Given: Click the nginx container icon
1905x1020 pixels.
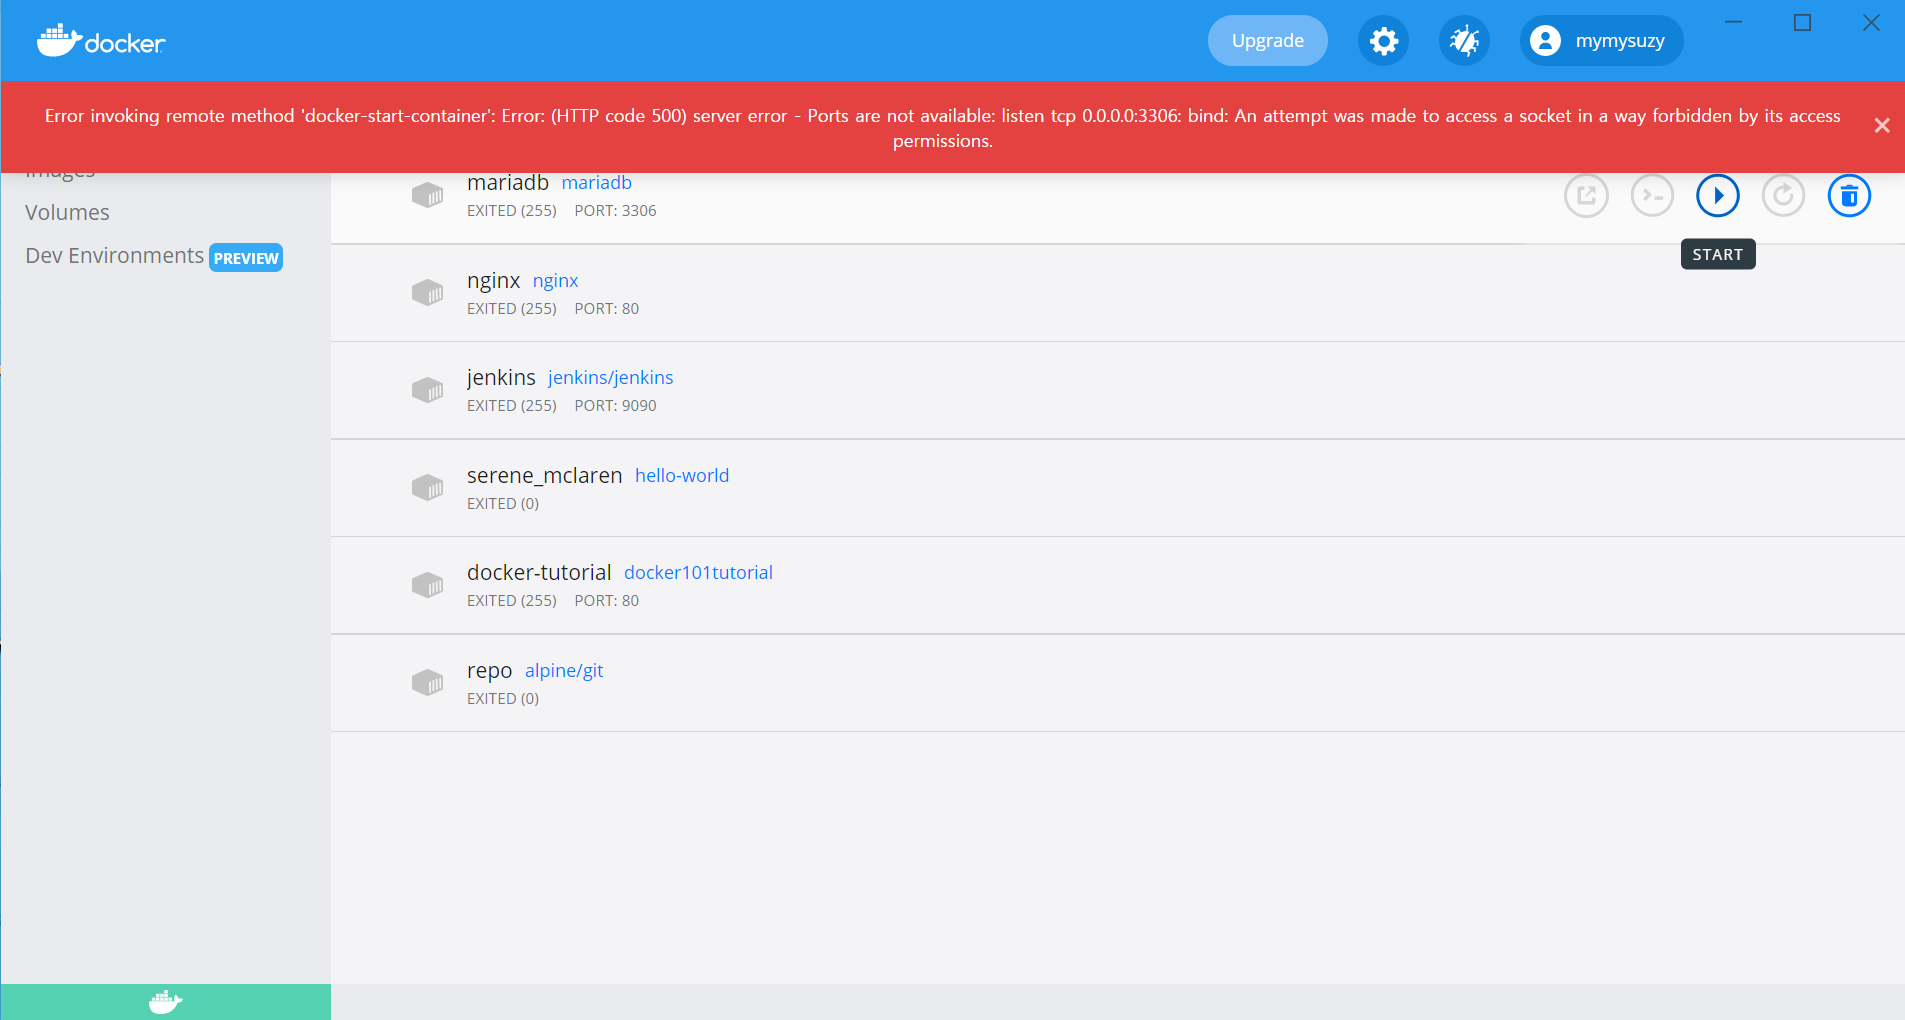Looking at the screenshot, I should [x=428, y=293].
